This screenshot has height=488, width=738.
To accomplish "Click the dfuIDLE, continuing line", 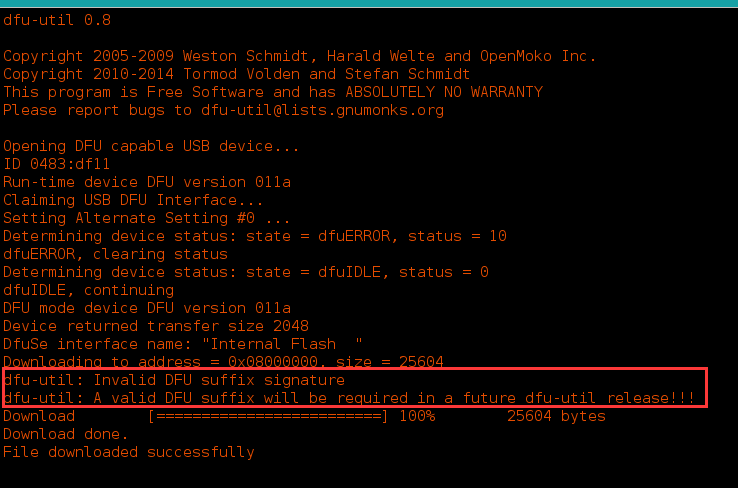I will coord(88,290).
